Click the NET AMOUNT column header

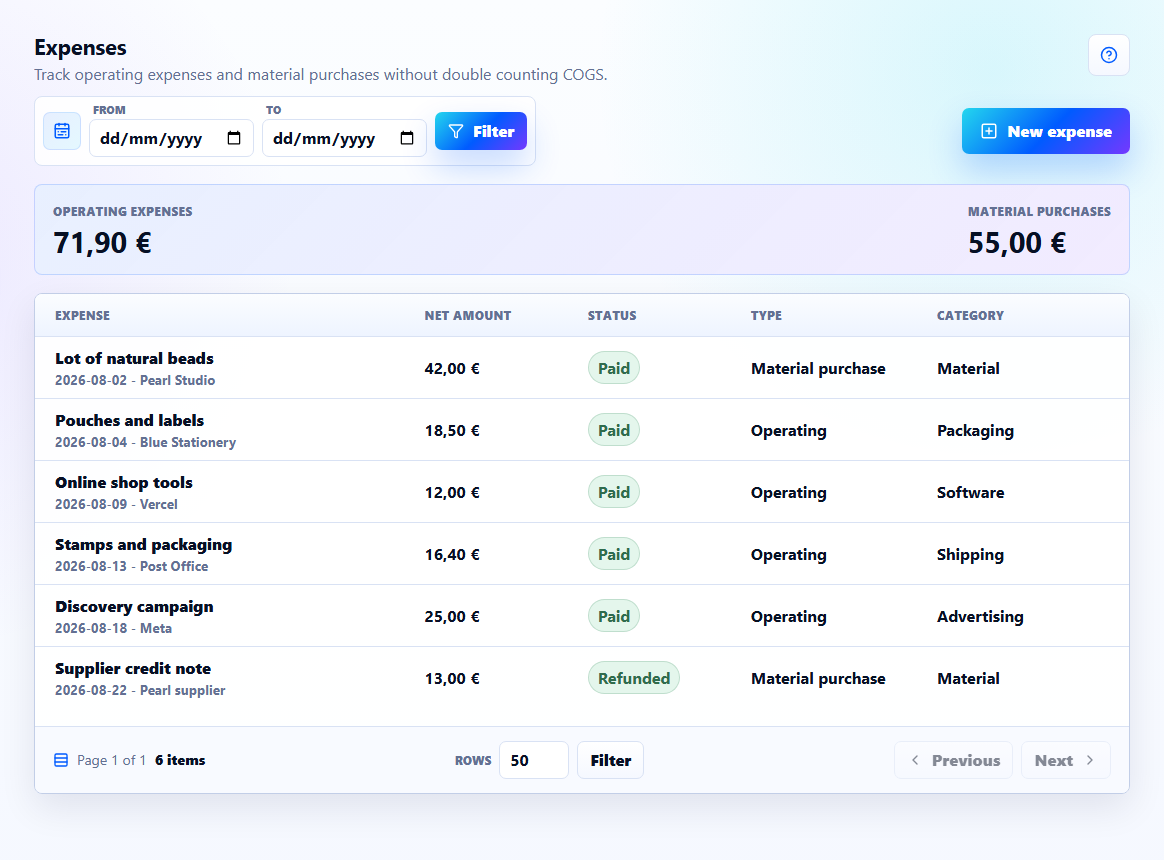468,316
